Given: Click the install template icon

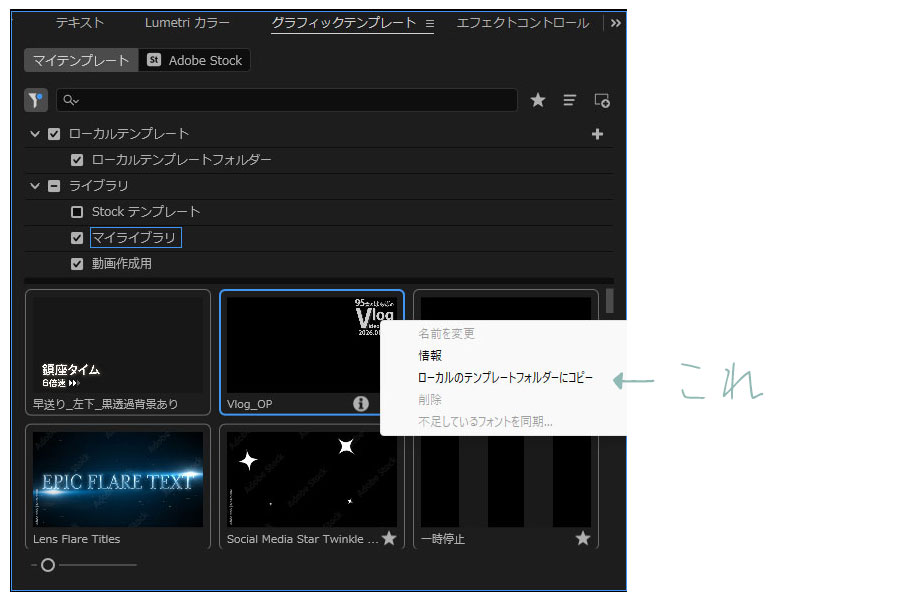Looking at the screenshot, I should (x=602, y=100).
